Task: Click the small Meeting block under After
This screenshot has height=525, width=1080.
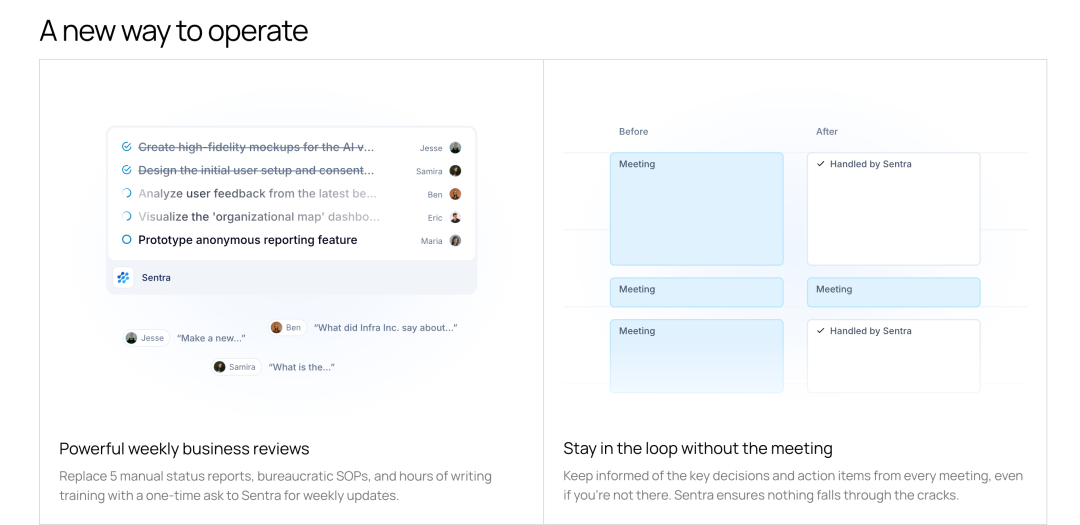Action: click(x=893, y=292)
